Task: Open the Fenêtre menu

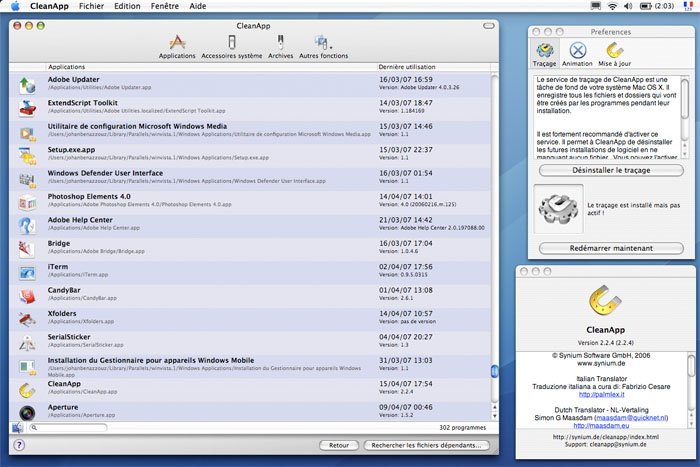Action: [165, 6]
